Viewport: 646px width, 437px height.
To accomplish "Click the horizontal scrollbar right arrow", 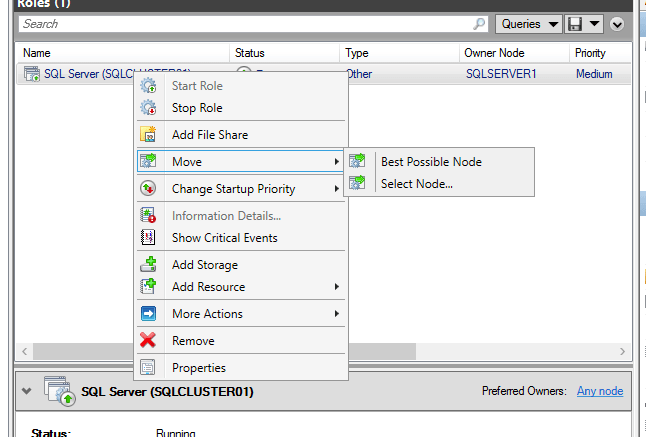I will tap(622, 351).
